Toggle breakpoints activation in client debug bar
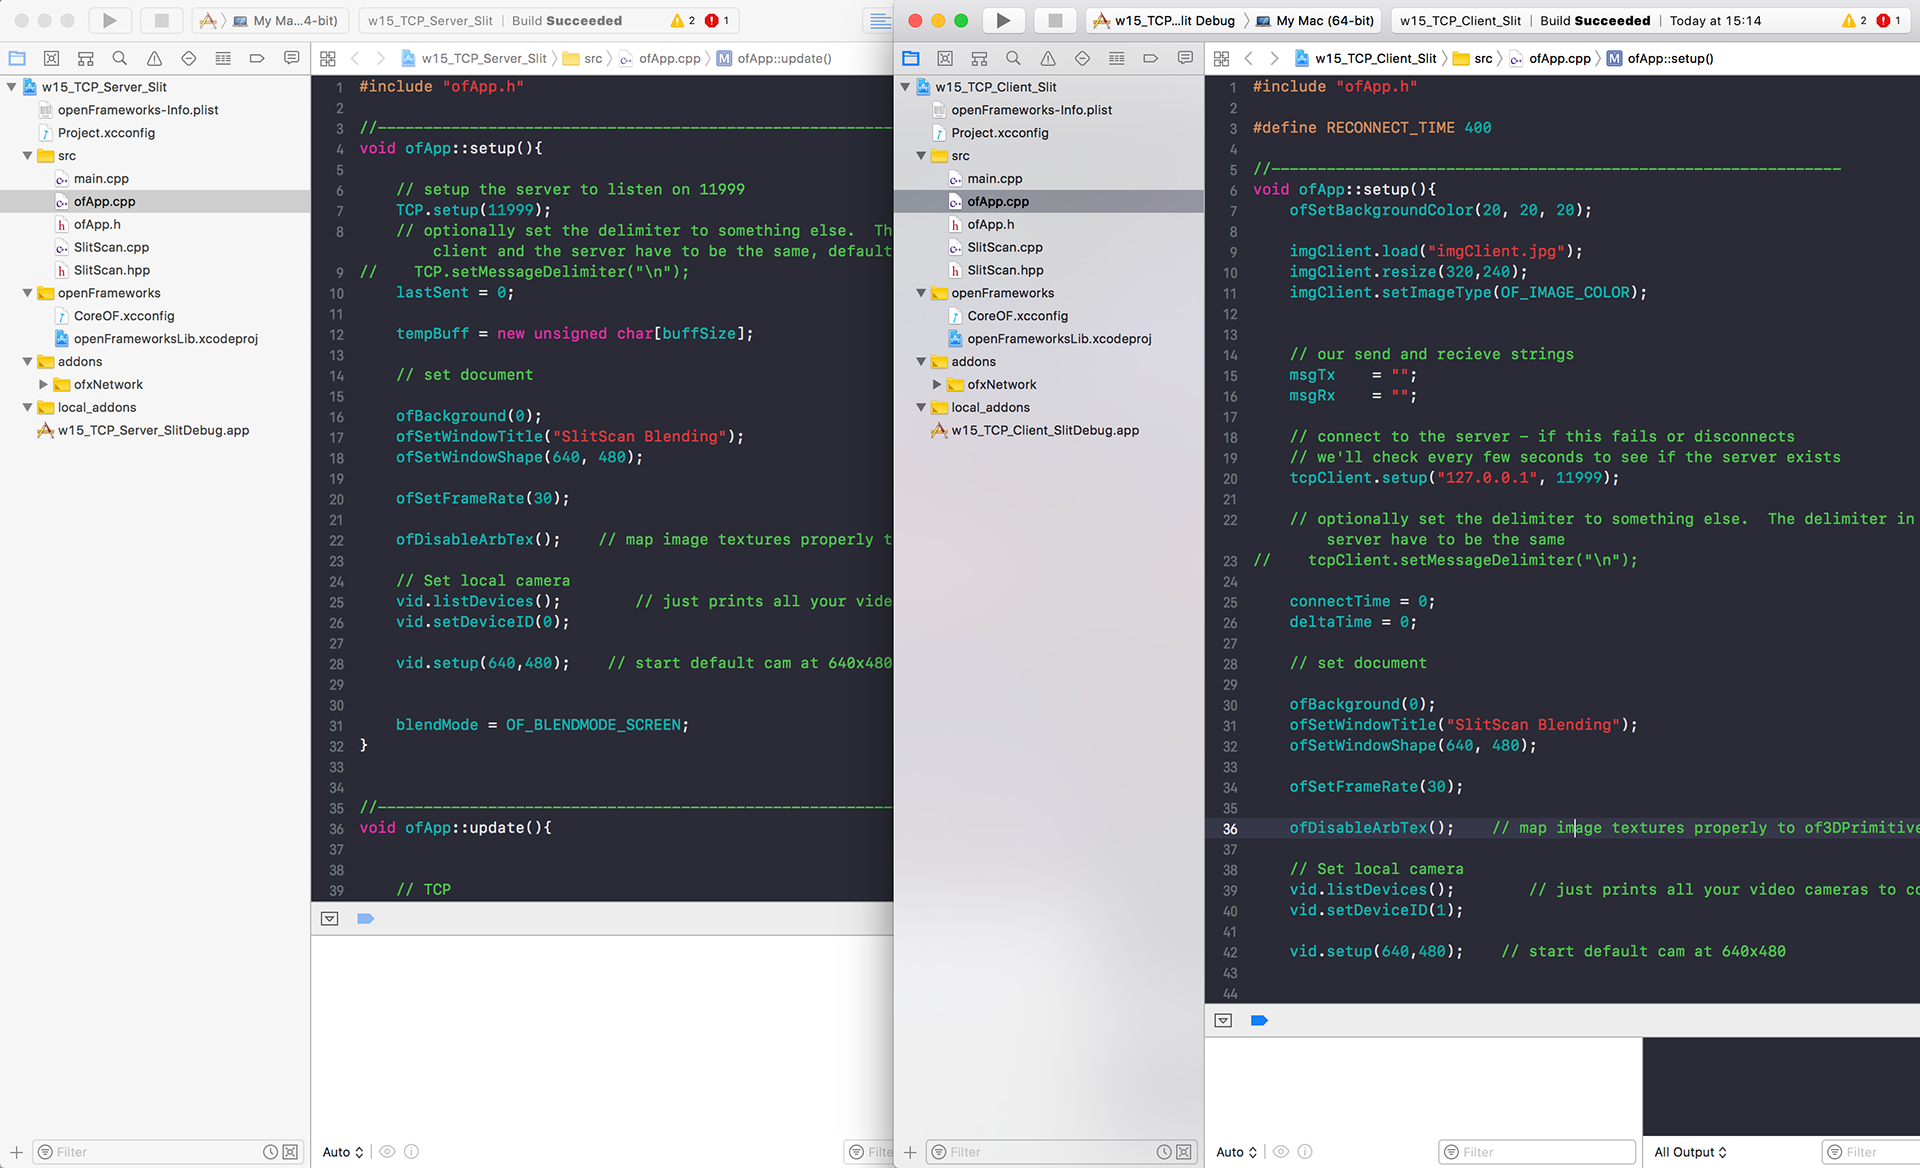The height and width of the screenshot is (1168, 1920). click(1259, 1020)
